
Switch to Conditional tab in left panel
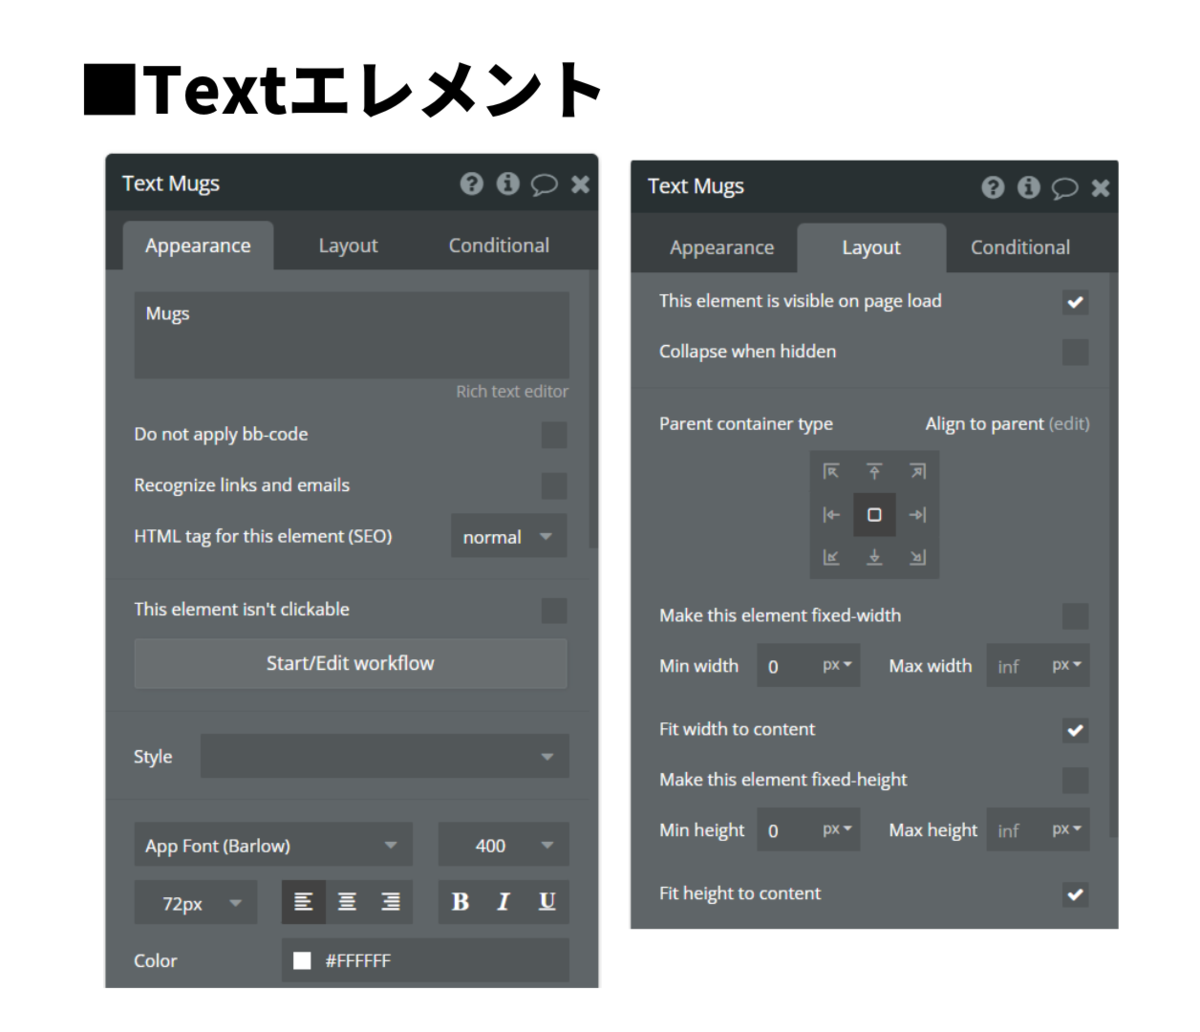tap(499, 246)
